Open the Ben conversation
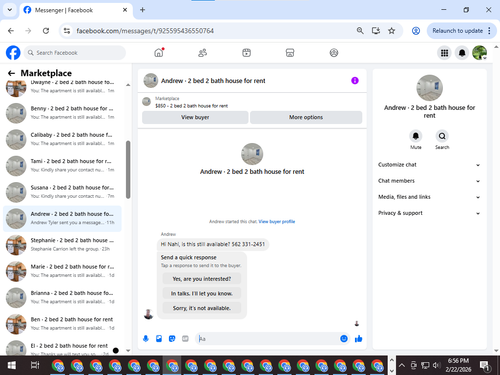Image resolution: width=500 pixels, height=375 pixels. pyautogui.click(x=62, y=323)
